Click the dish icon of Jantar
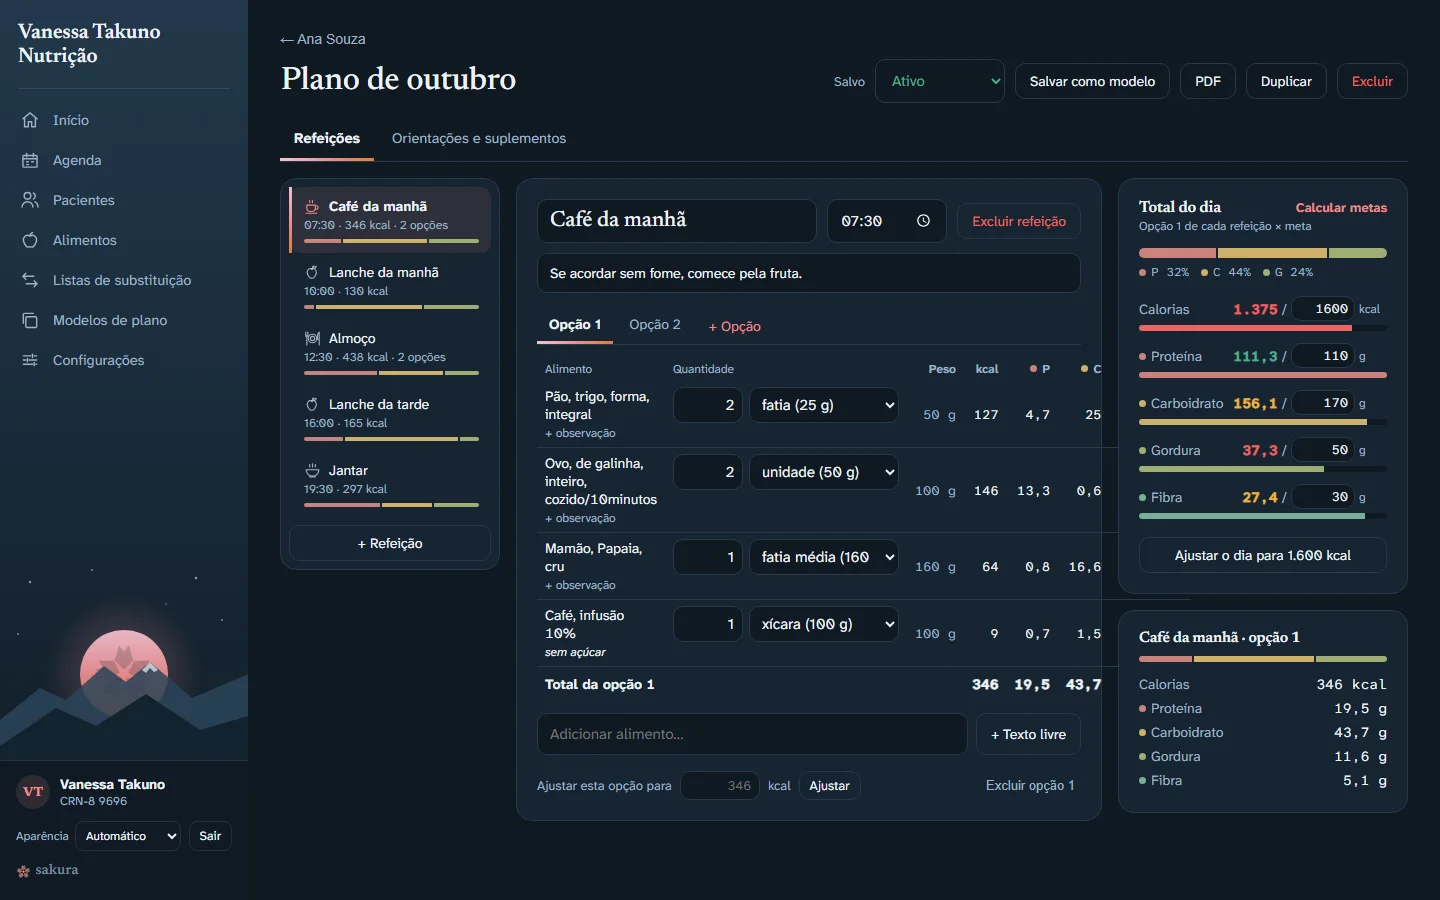Screen dimensions: 1440x900 312,471
